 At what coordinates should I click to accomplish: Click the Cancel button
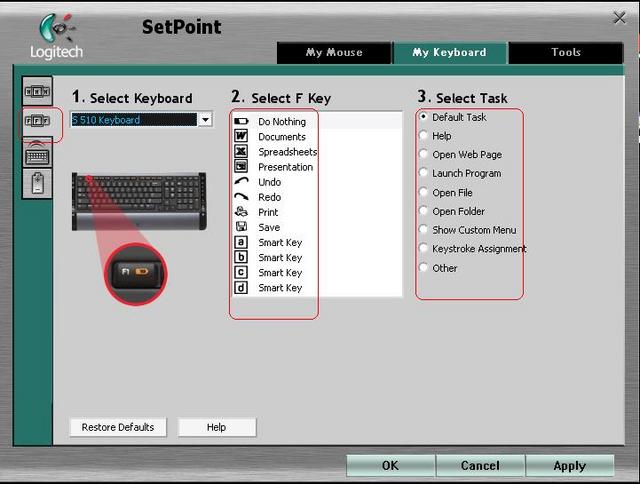click(x=480, y=466)
